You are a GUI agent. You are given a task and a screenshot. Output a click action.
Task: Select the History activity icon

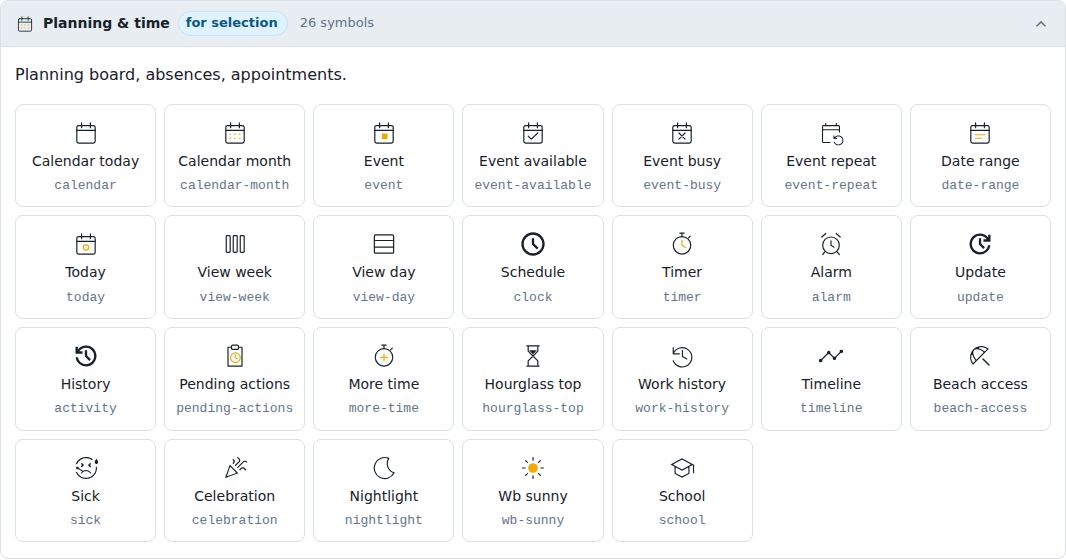pos(86,379)
